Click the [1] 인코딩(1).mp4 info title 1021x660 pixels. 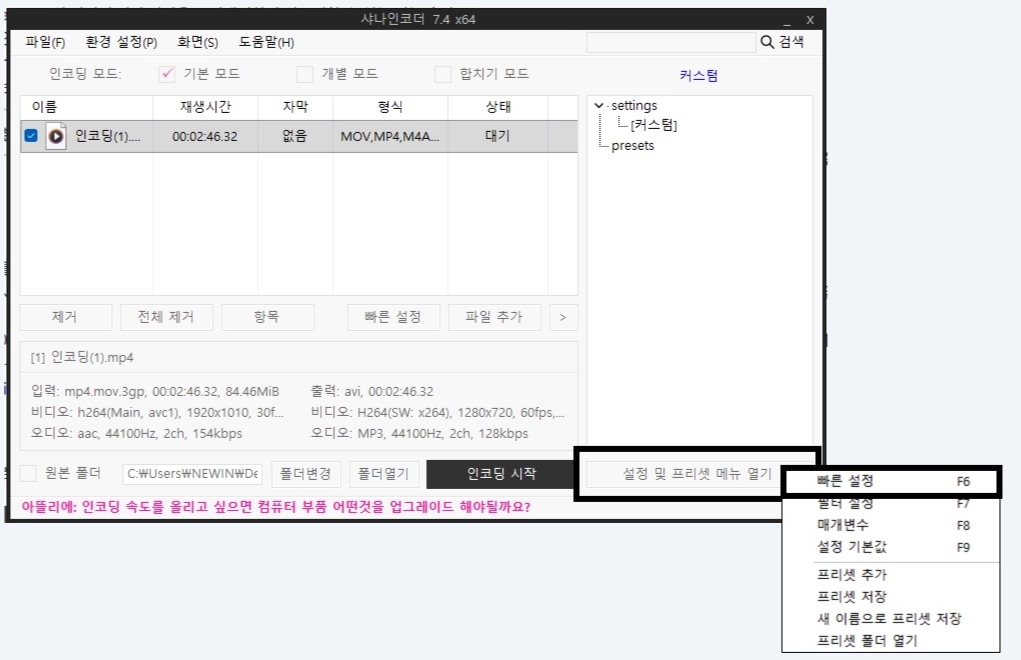click(82, 357)
